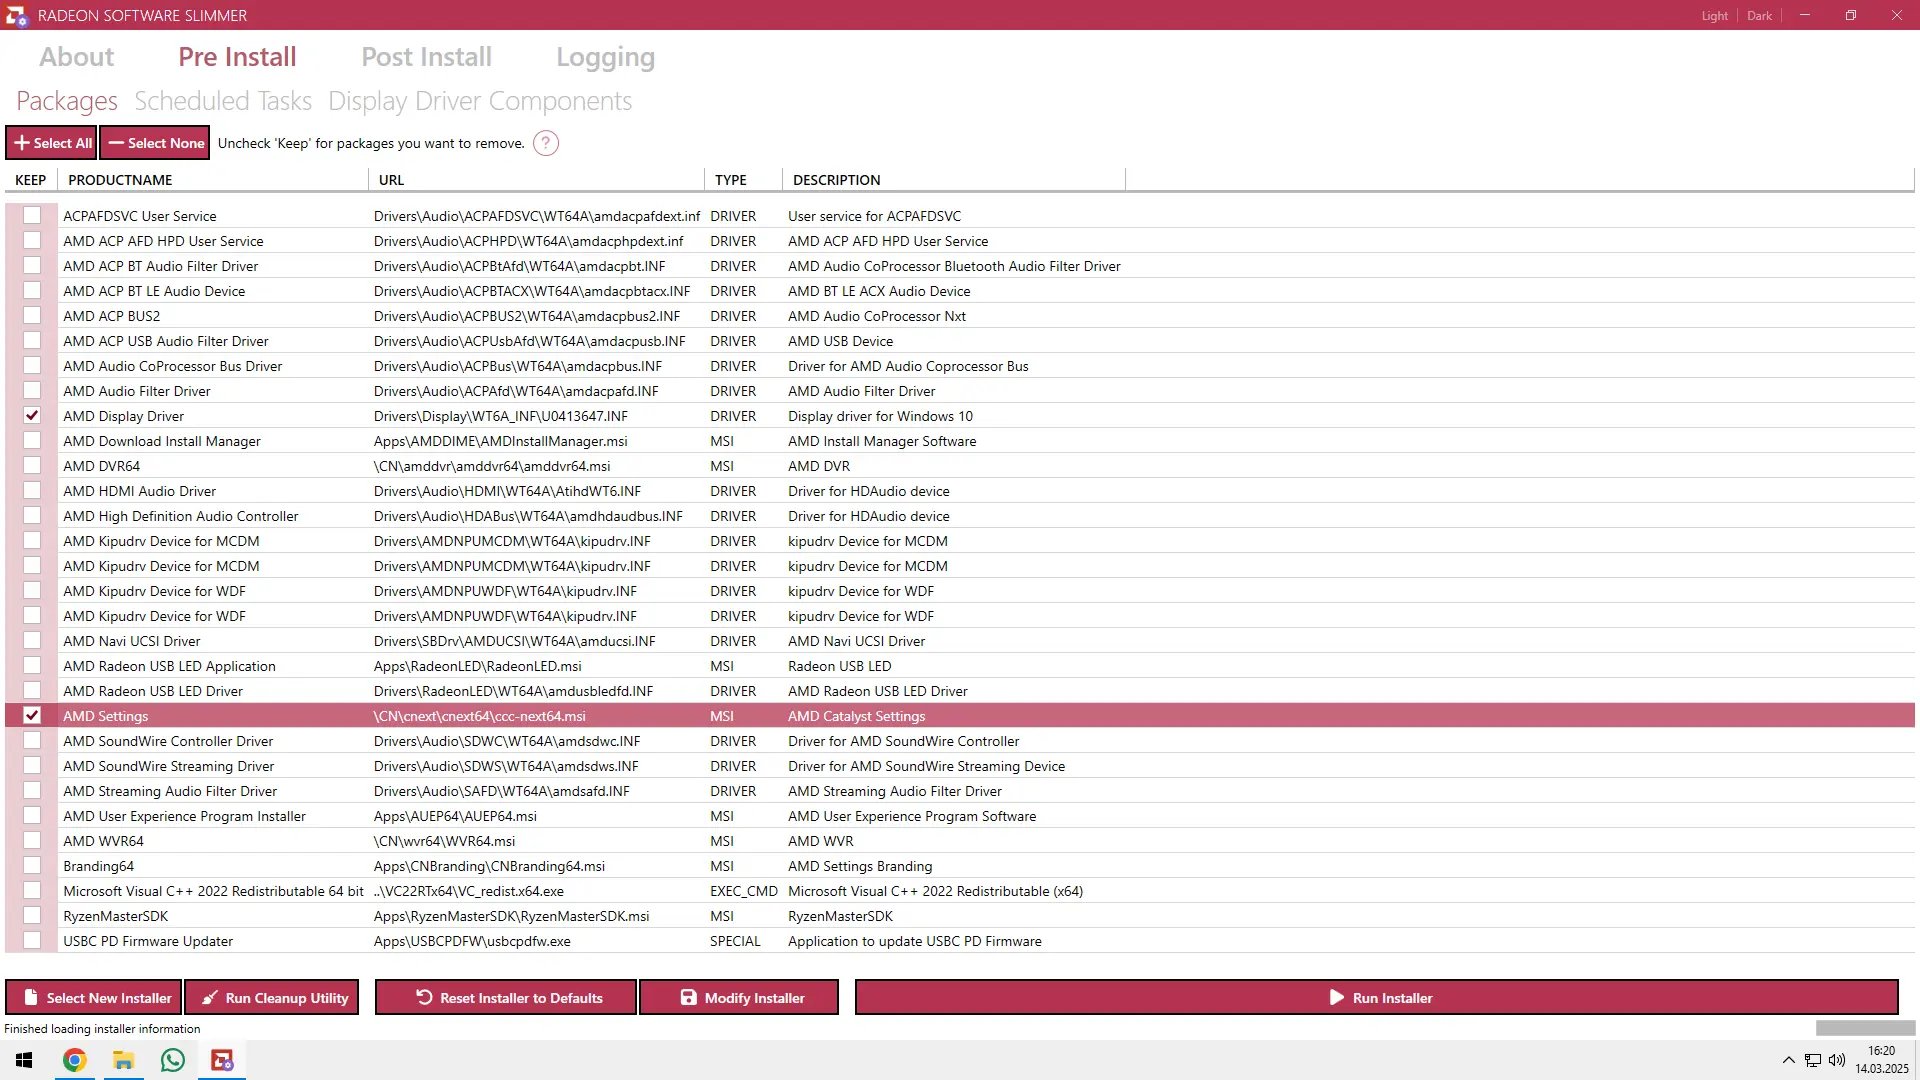Uncheck Keep for AMD Settings
This screenshot has width=1920, height=1080.
[x=32, y=715]
